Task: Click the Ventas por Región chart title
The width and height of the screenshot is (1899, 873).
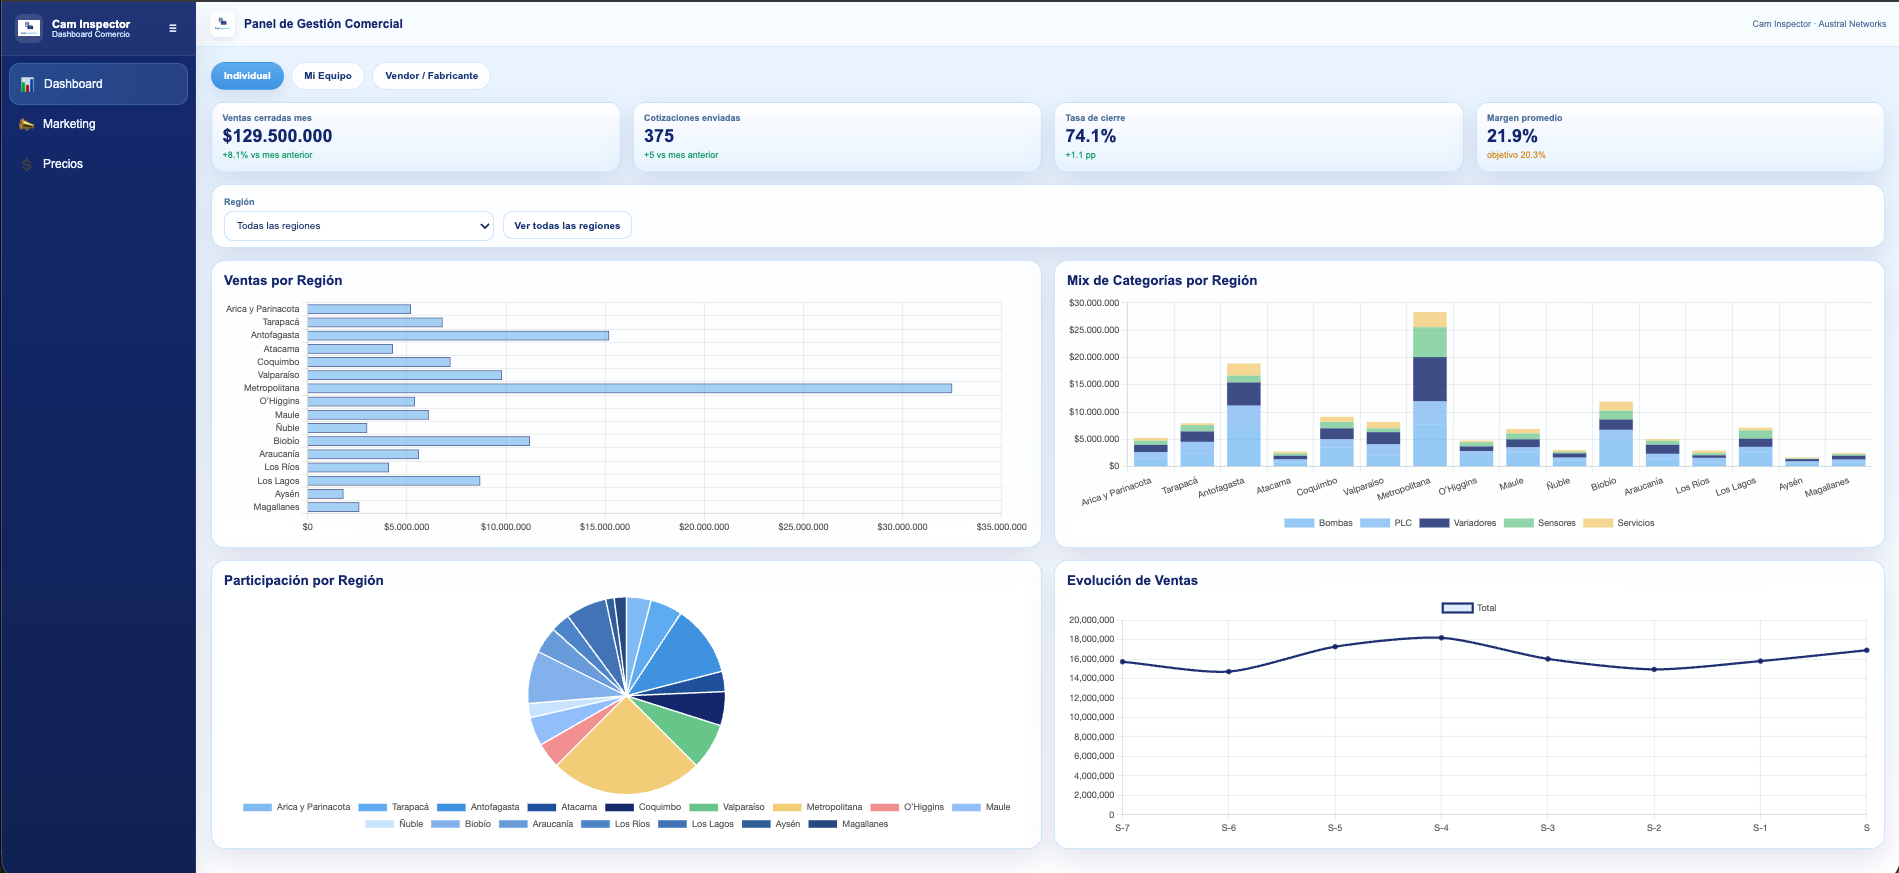Action: [283, 281]
